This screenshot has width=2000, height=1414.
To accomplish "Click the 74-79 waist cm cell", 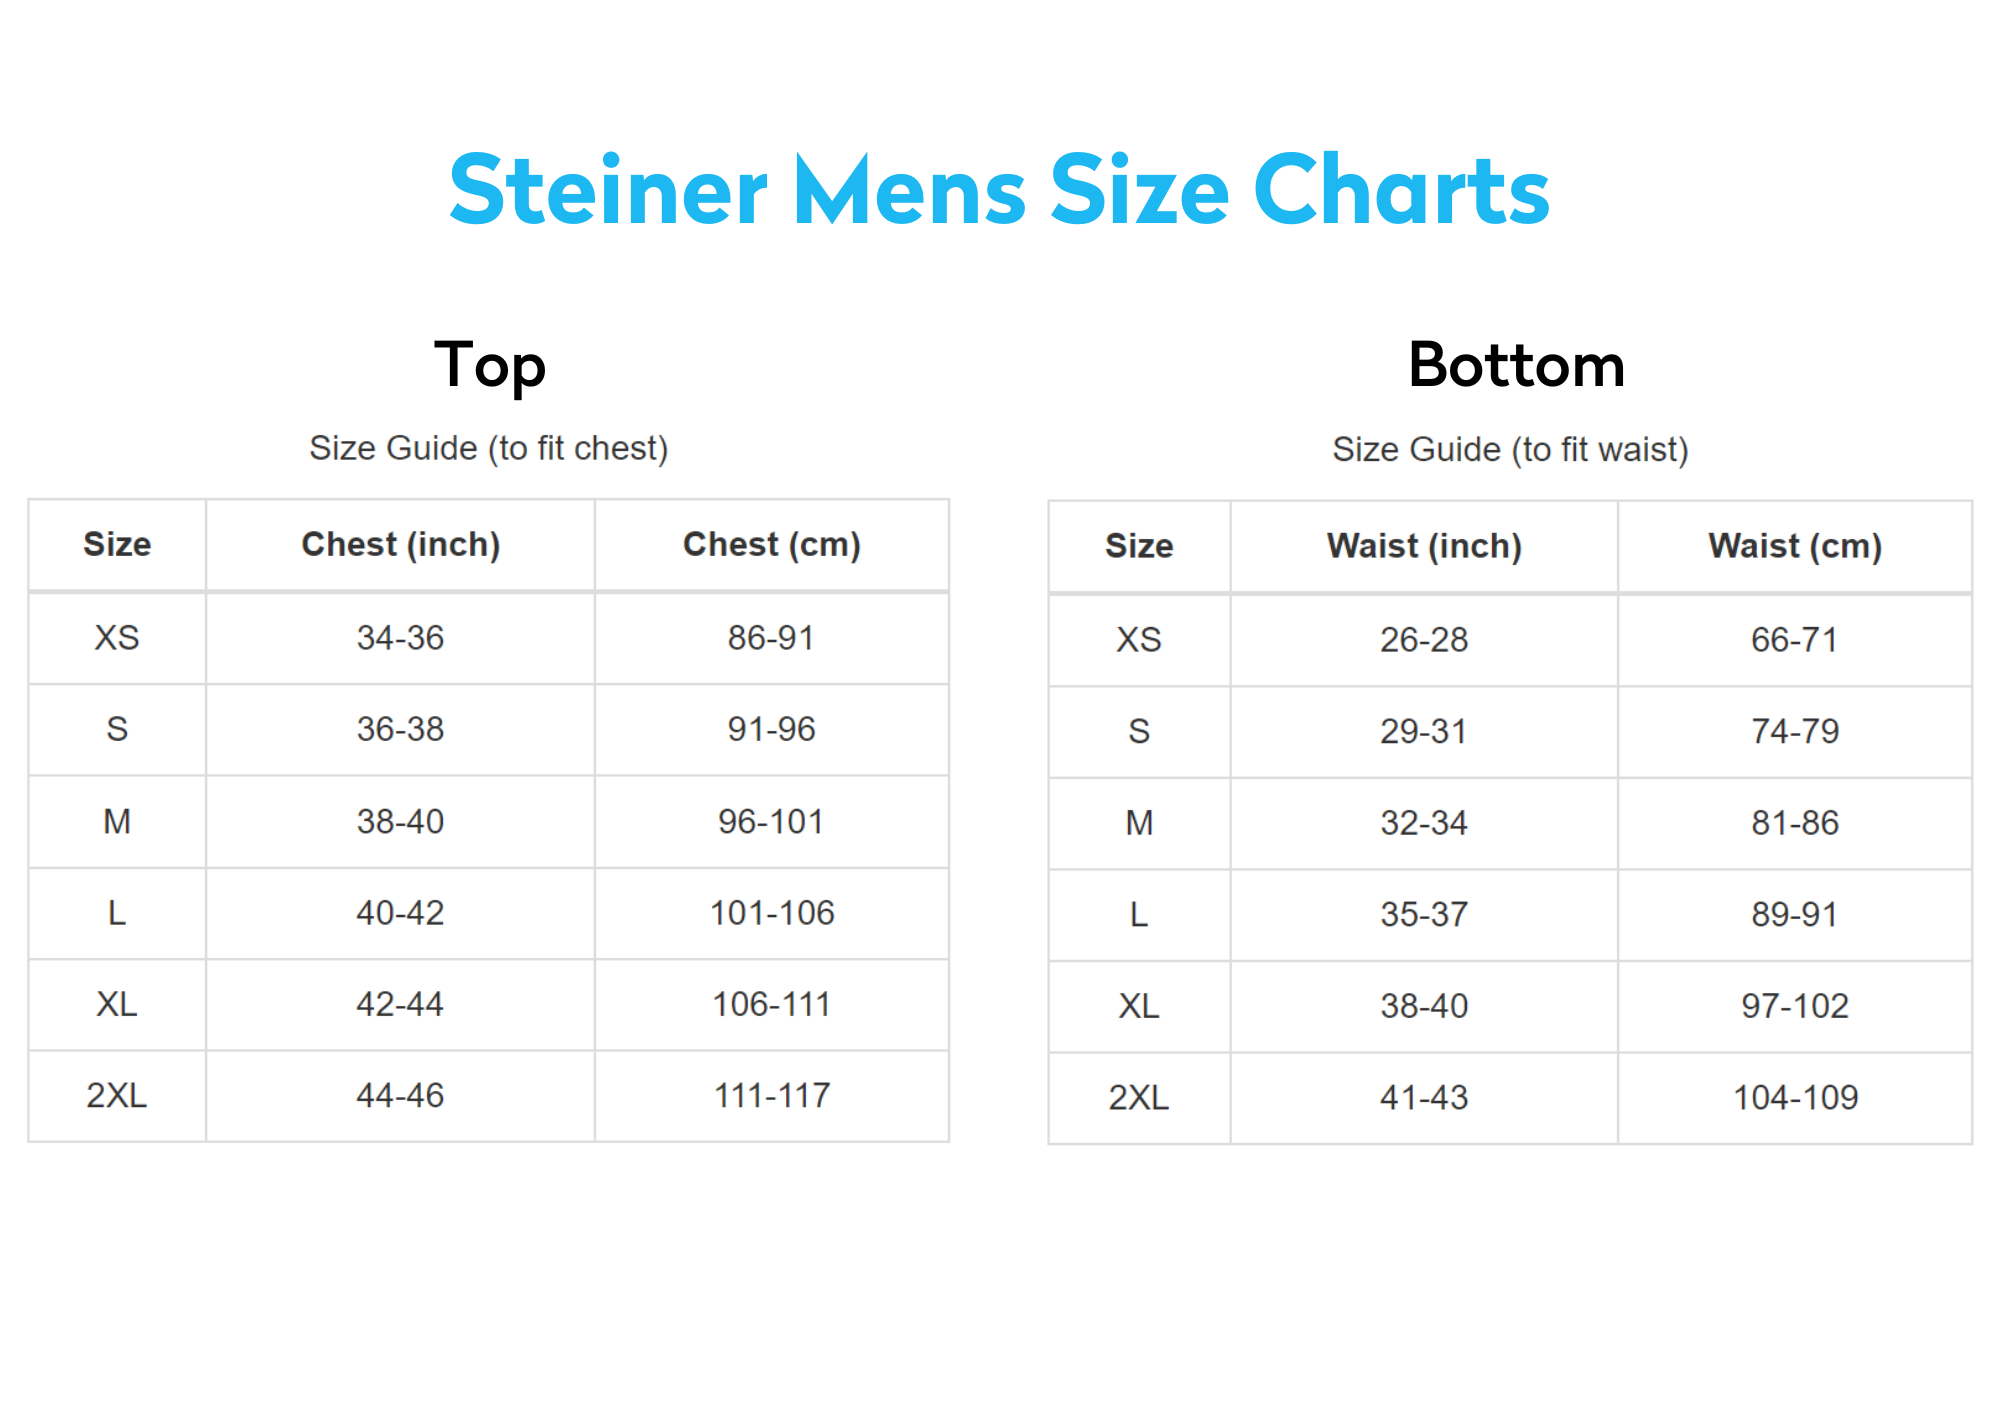I will 1795,732.
